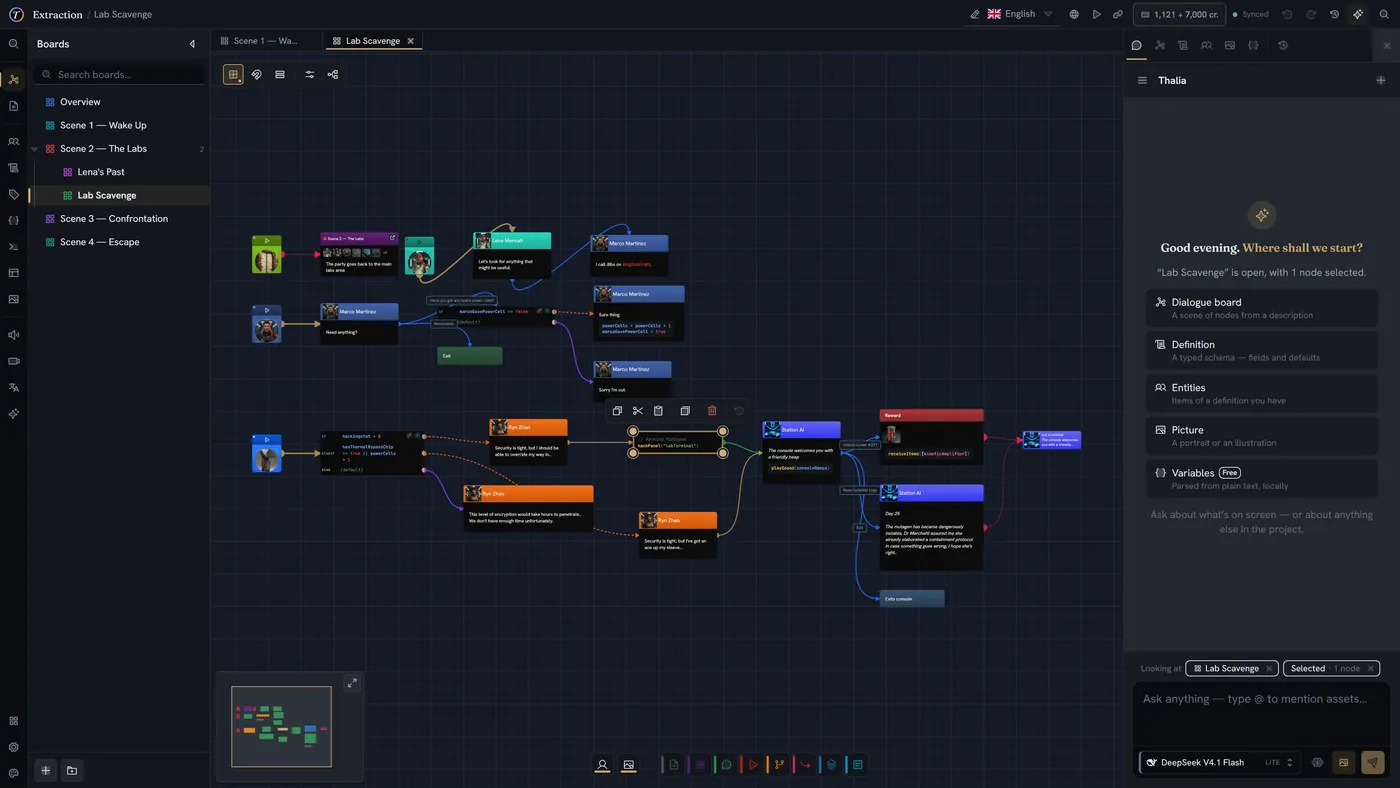
Task: Toggle snap magnet on canvas toolbar
Action: click(256, 74)
